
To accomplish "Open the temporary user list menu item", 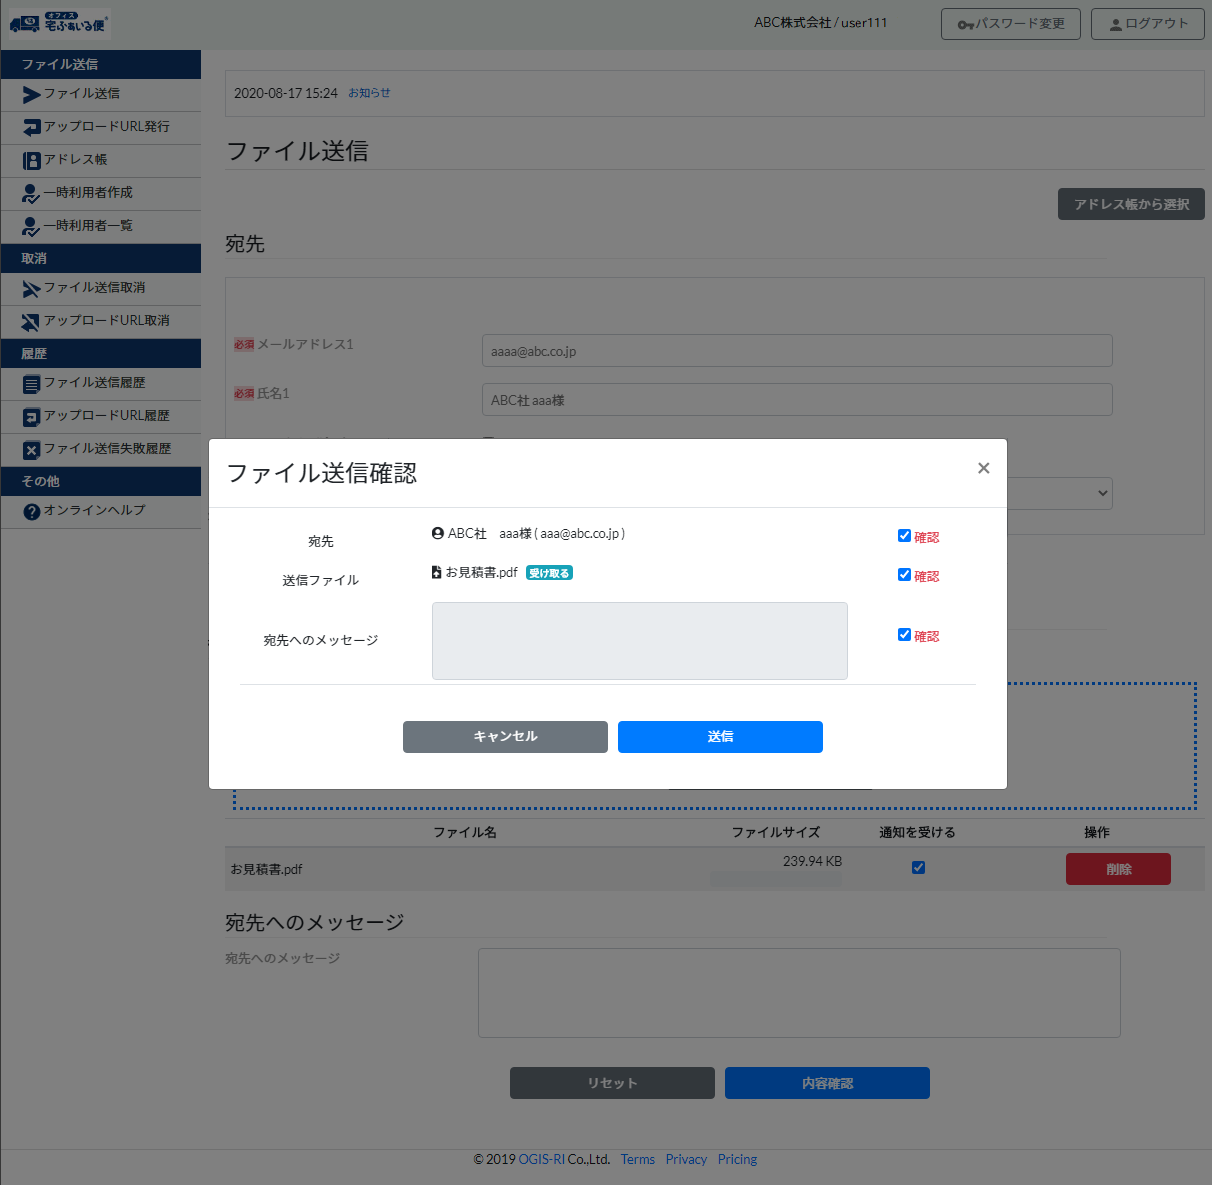I will click(88, 226).
